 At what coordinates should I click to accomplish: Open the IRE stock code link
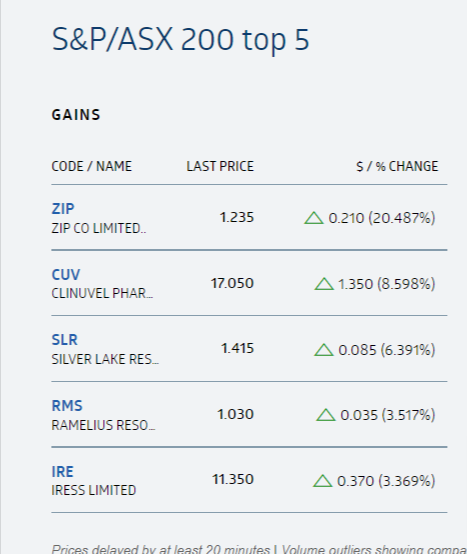pyautogui.click(x=63, y=472)
